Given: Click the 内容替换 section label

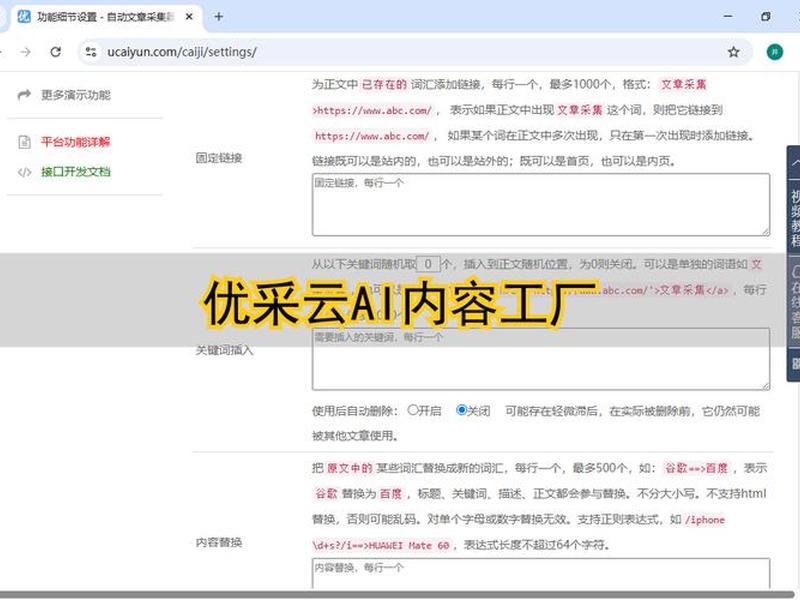Looking at the screenshot, I should pyautogui.click(x=219, y=542).
